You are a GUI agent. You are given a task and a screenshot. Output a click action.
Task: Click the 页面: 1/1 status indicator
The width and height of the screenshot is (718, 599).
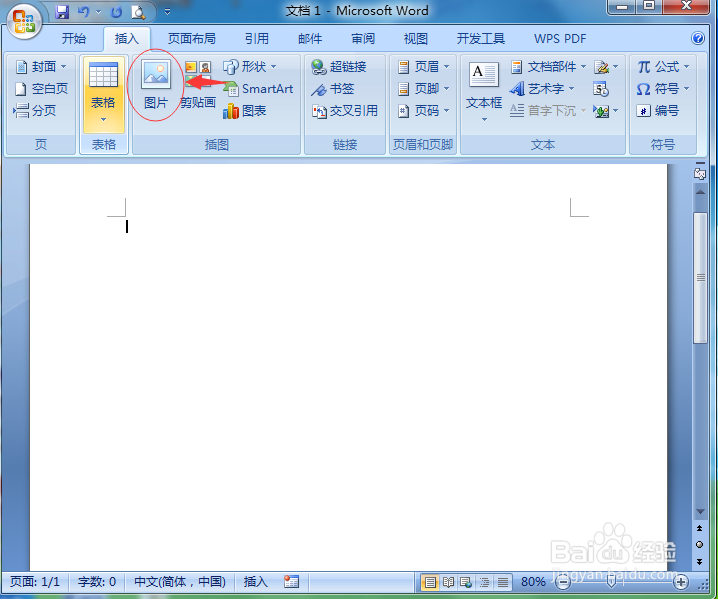pos(35,582)
